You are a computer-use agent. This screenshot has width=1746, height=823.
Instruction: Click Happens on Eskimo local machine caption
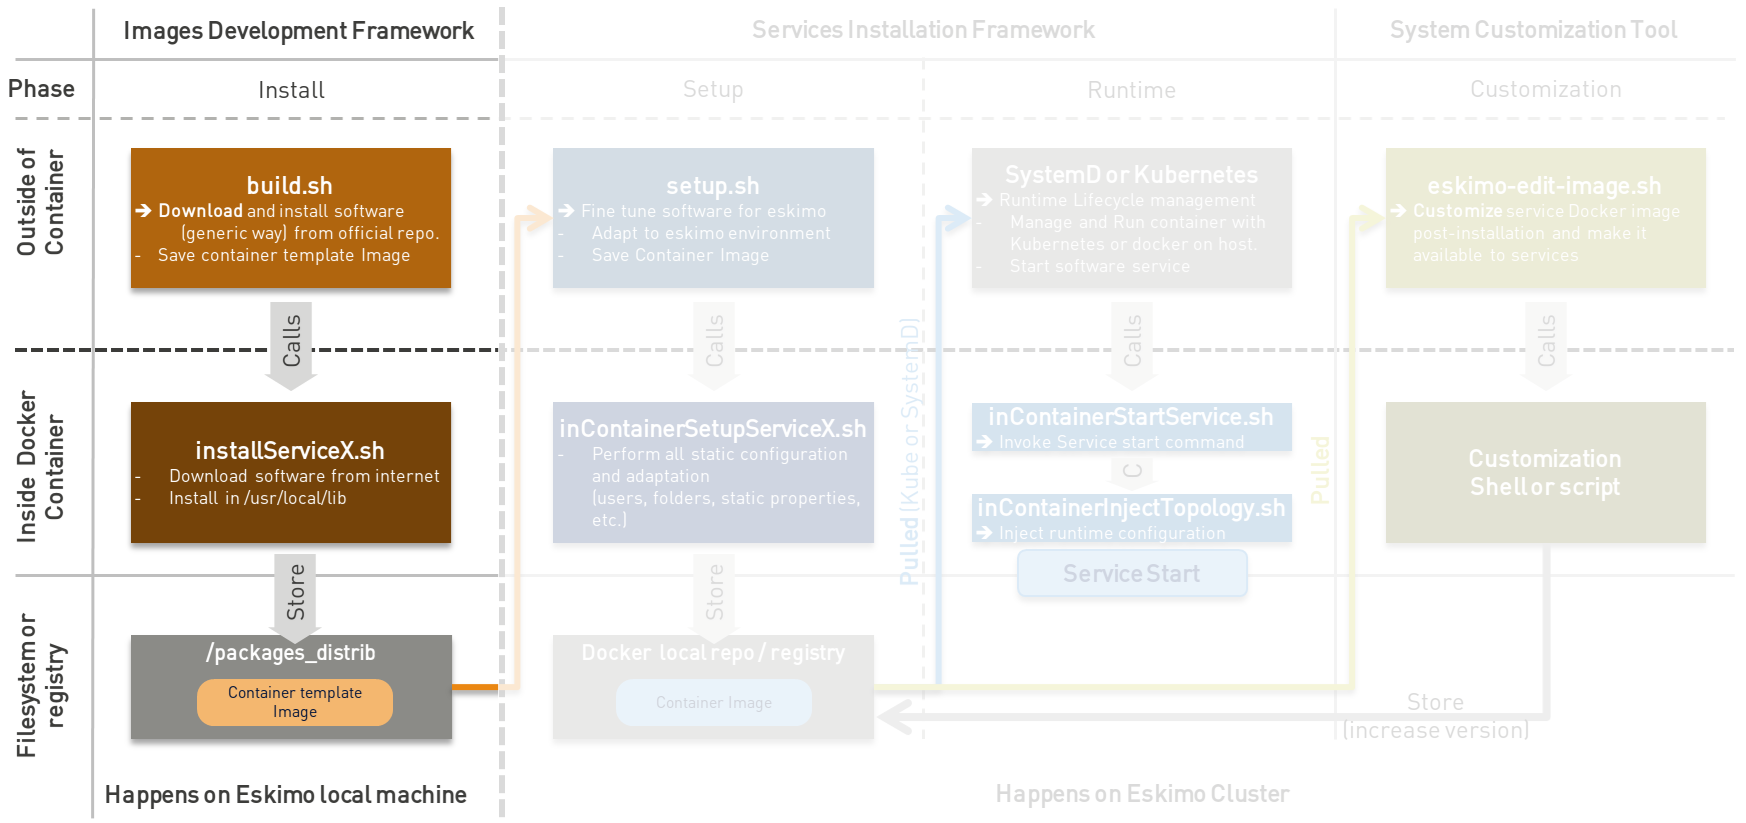point(286,795)
